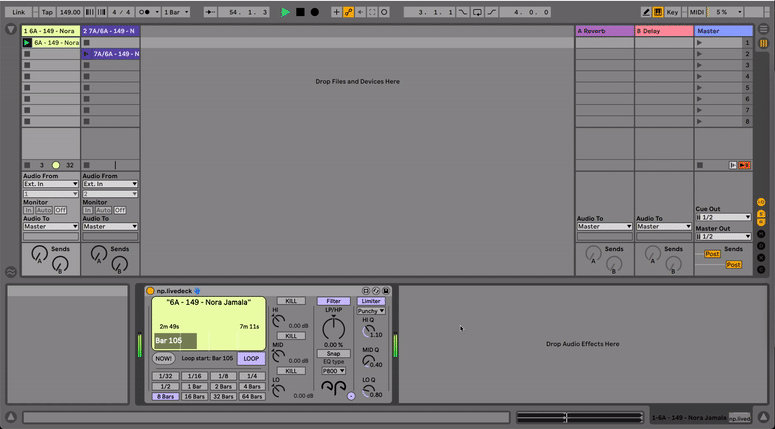Open the Cue Out dropdown
Viewport: 775px width, 429px height.
(724, 217)
